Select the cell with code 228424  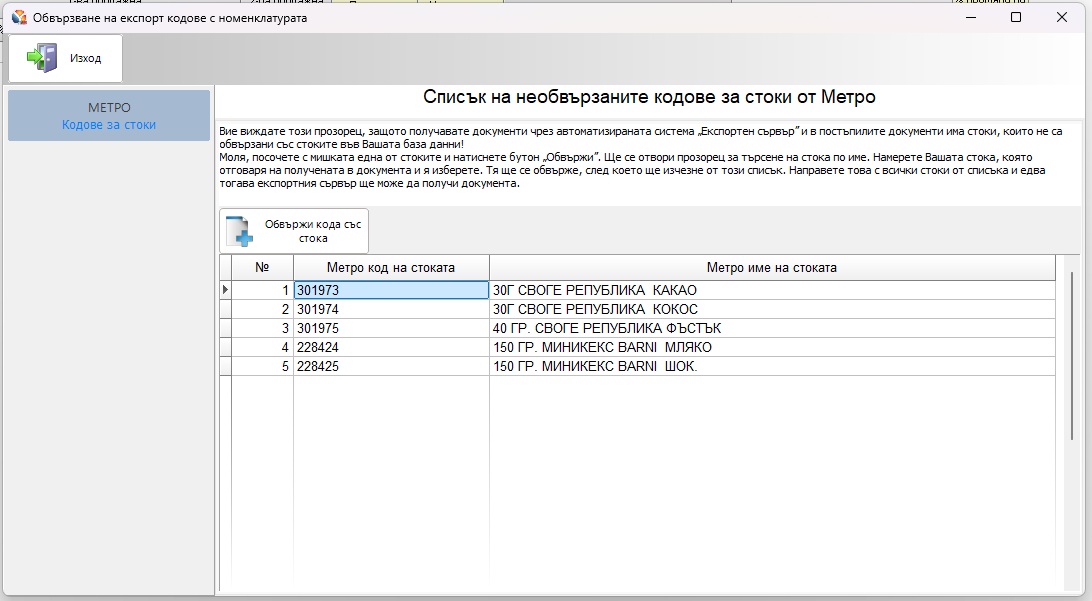(390, 347)
